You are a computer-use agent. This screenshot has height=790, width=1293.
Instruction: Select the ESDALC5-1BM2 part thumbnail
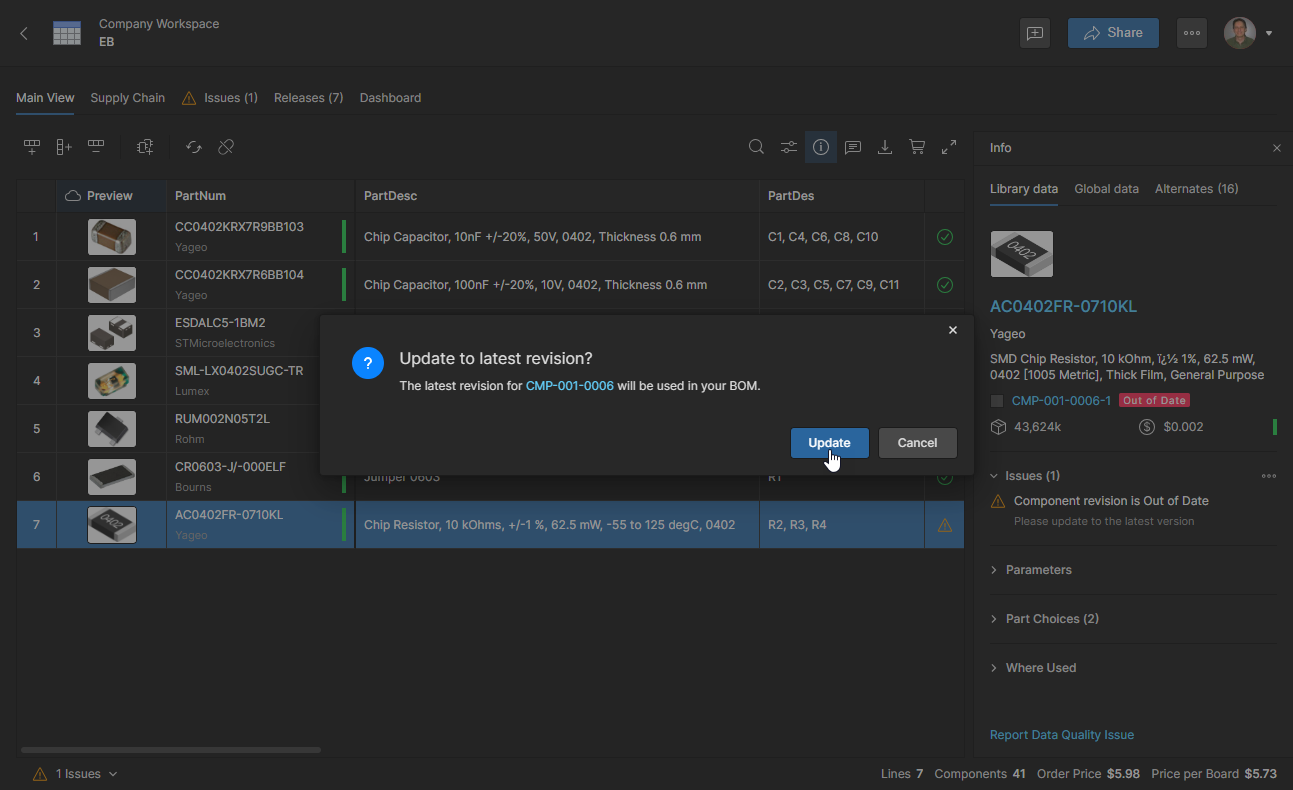coord(112,333)
